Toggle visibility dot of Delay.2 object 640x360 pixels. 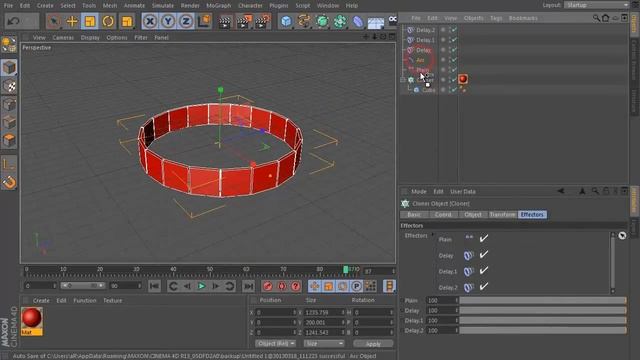pyautogui.click(x=443, y=29)
